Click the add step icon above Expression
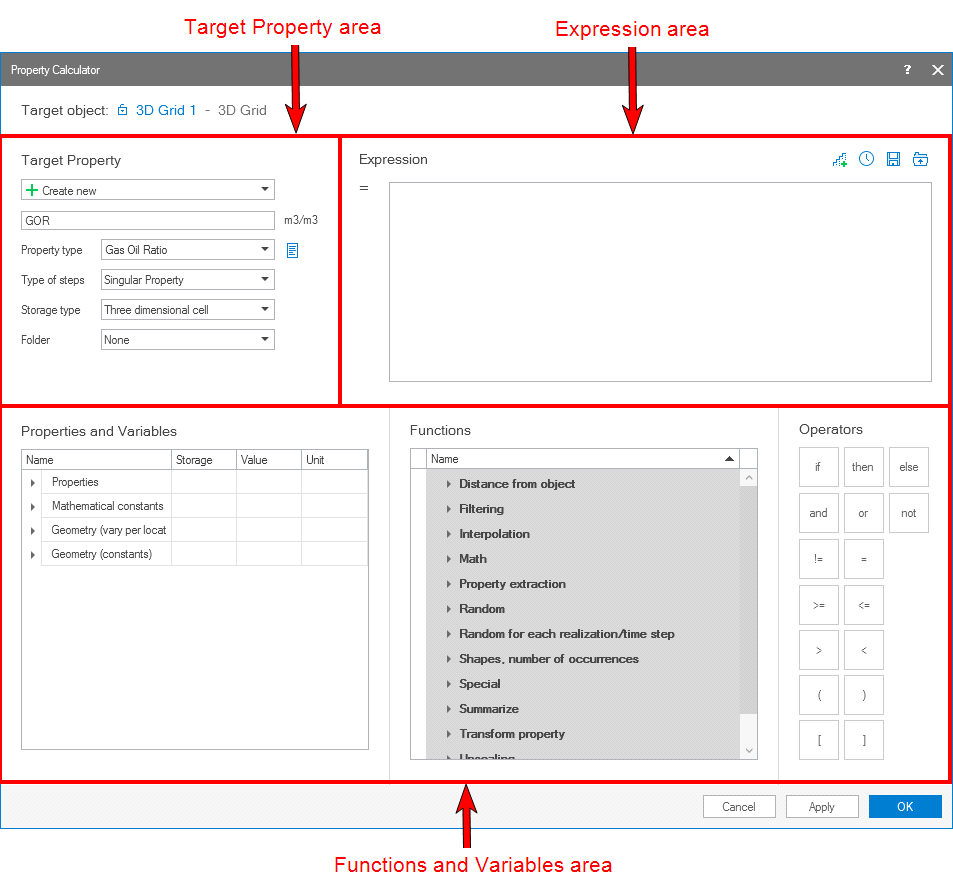Image resolution: width=953 pixels, height=893 pixels. (x=840, y=160)
